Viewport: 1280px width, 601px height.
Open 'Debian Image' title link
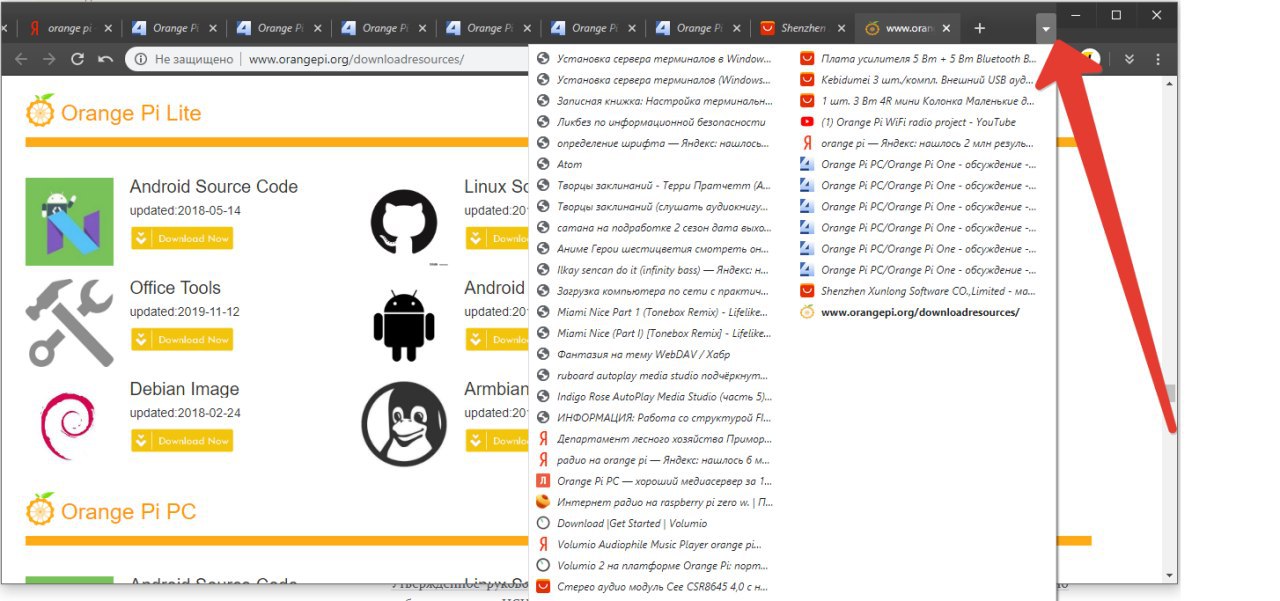coord(184,389)
